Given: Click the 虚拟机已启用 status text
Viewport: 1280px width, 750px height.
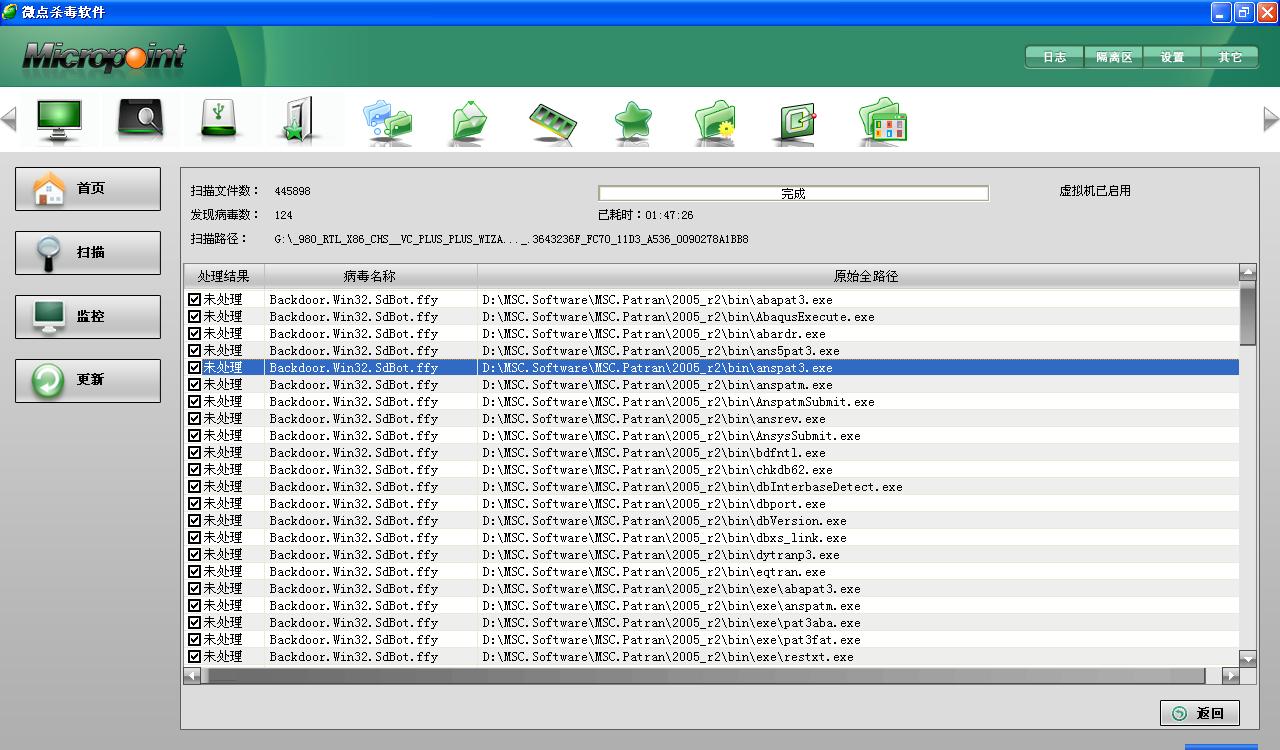Looking at the screenshot, I should [1095, 191].
